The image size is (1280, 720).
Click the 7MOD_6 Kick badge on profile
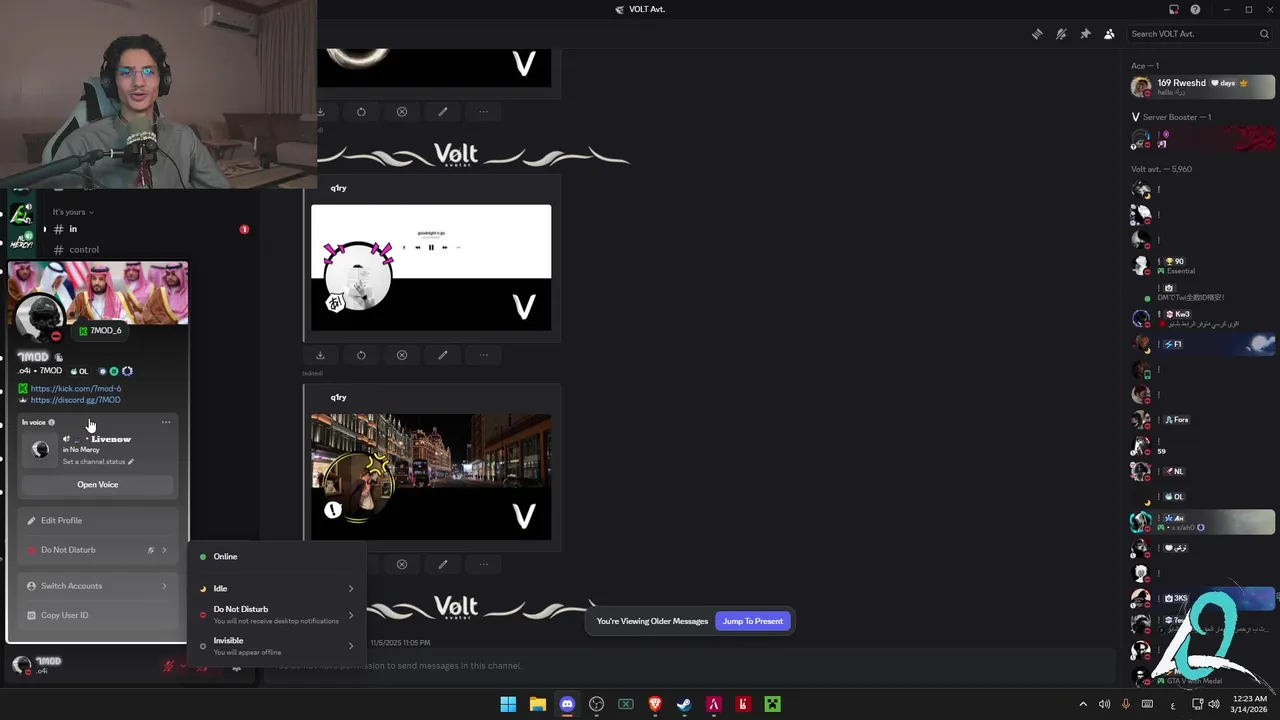pyautogui.click(x=100, y=331)
